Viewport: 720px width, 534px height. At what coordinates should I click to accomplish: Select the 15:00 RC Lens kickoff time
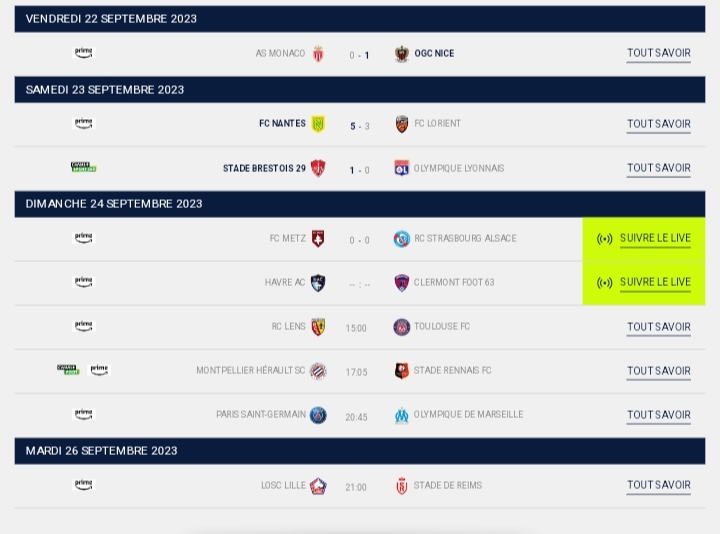click(356, 328)
